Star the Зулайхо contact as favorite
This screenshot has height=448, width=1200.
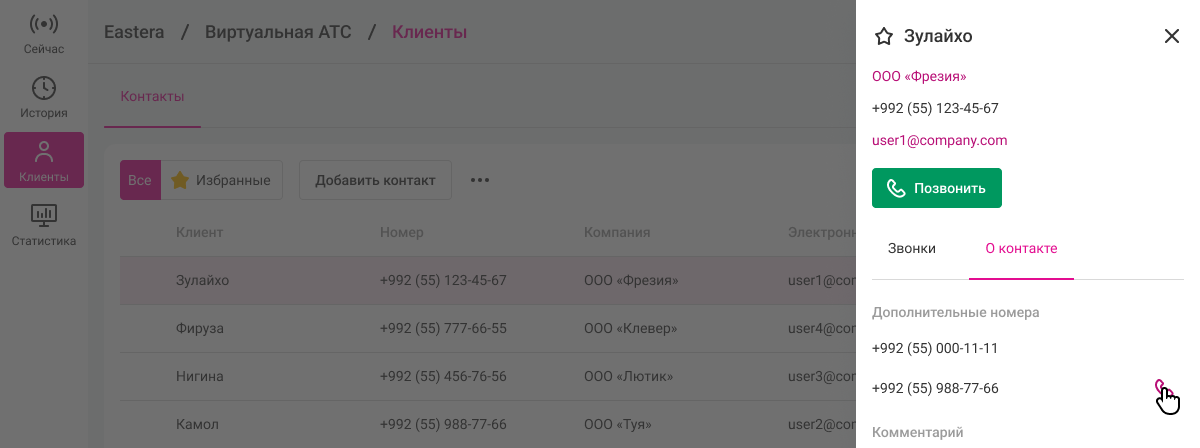click(883, 37)
